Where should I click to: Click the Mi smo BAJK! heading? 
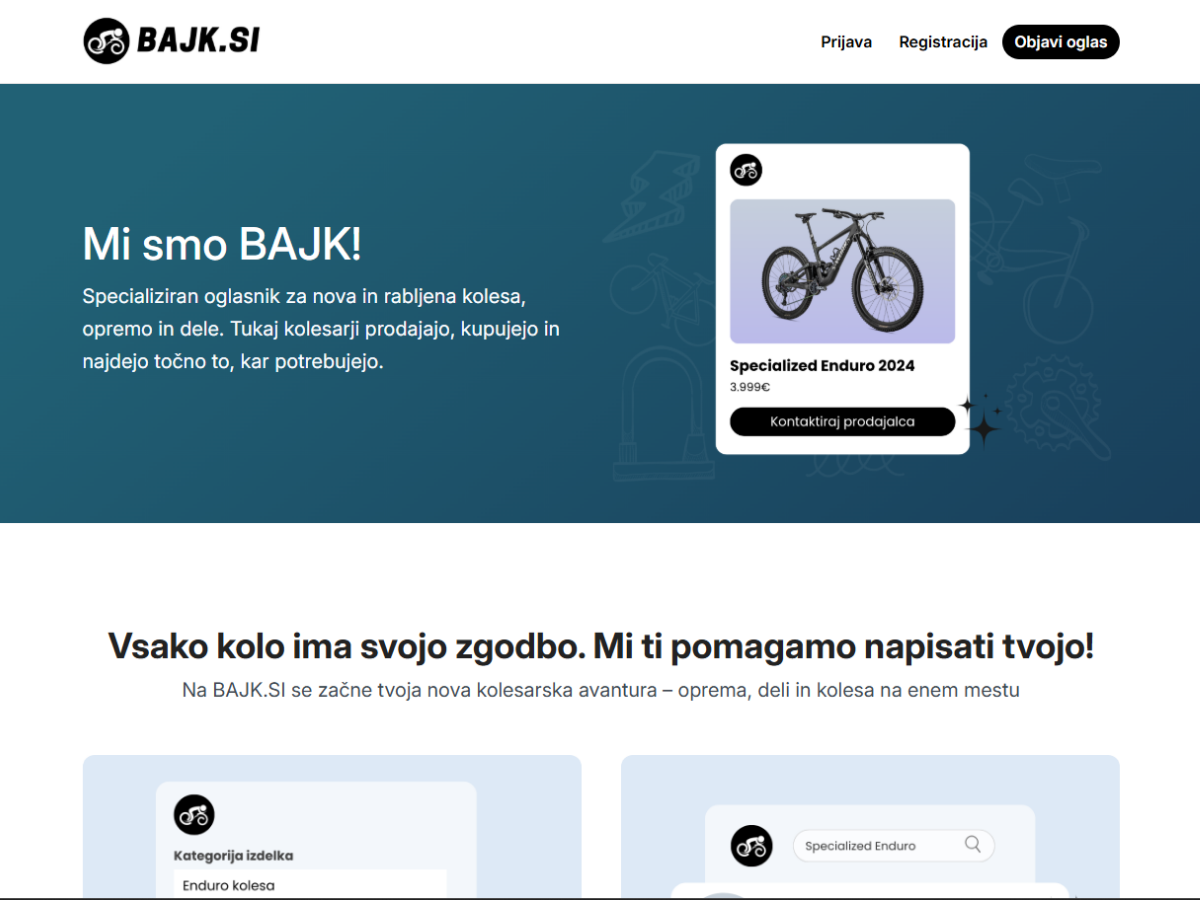[222, 244]
